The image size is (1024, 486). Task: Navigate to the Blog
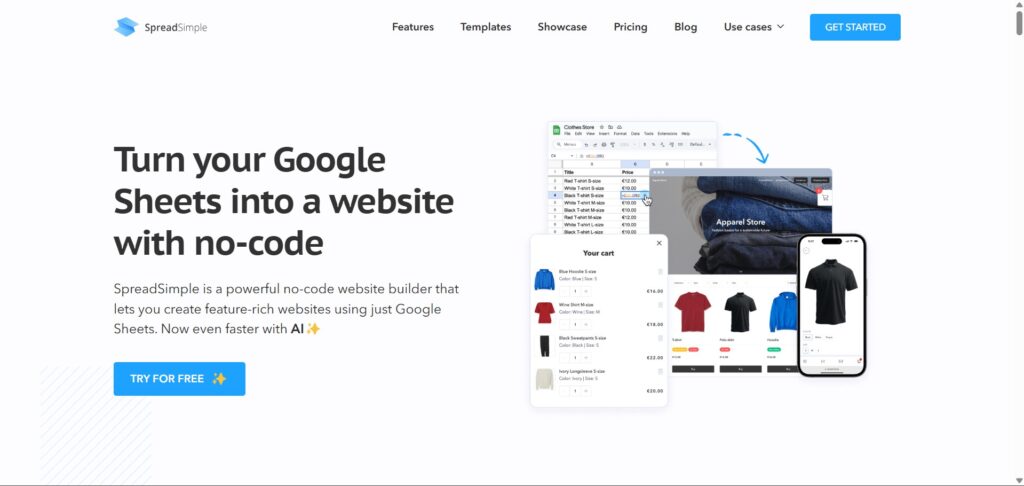click(x=686, y=27)
